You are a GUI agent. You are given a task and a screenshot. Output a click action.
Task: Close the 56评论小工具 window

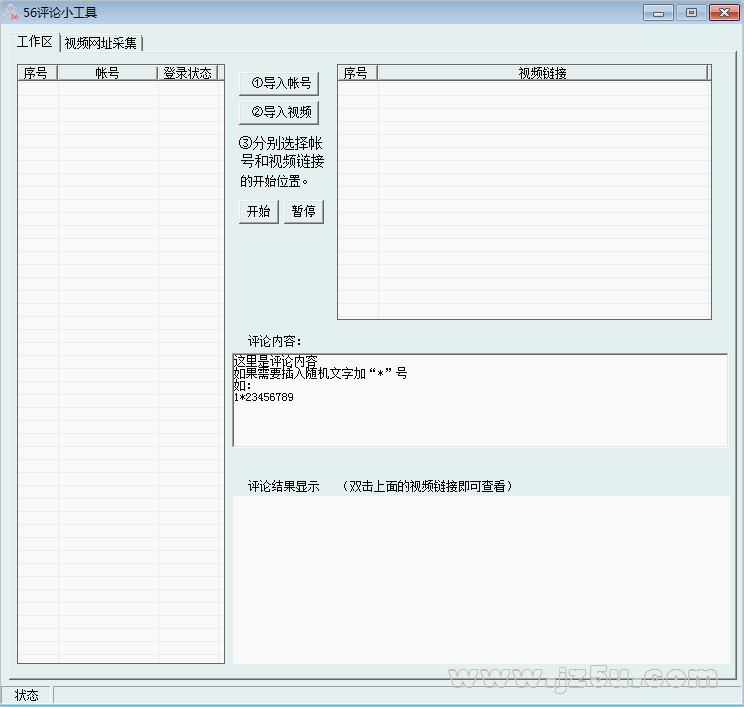tap(724, 13)
